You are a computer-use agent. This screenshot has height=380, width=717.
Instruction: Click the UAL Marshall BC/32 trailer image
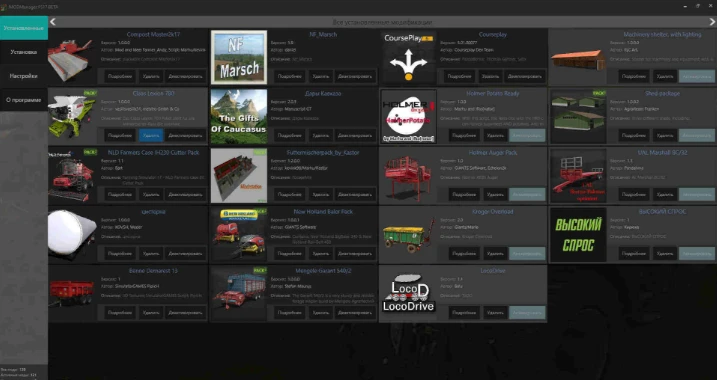coord(578,175)
